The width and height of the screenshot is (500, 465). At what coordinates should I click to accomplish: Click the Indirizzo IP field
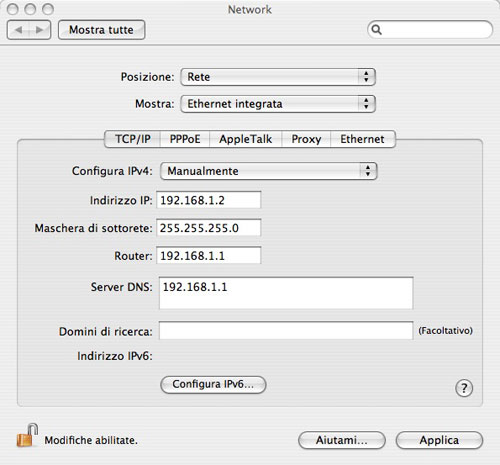coord(209,200)
